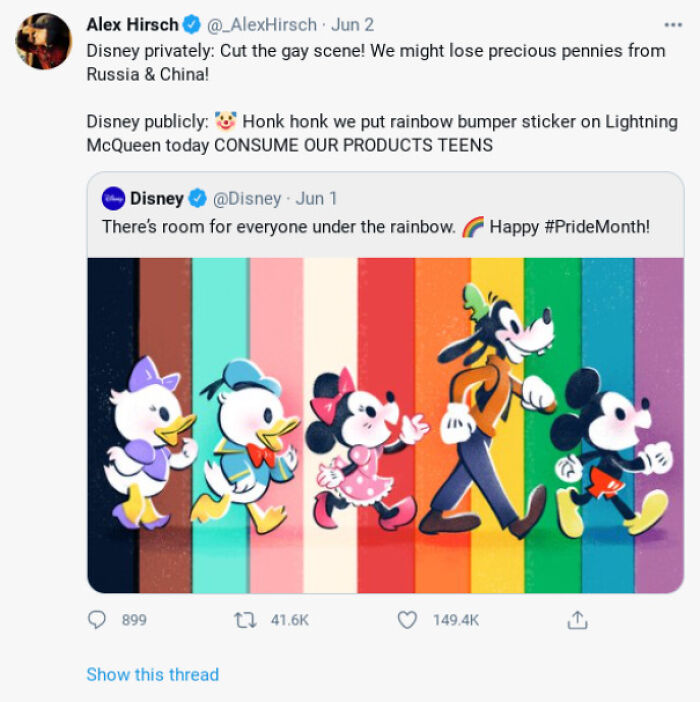Click the retweet arrows icon
The image size is (700, 702).
tap(245, 620)
